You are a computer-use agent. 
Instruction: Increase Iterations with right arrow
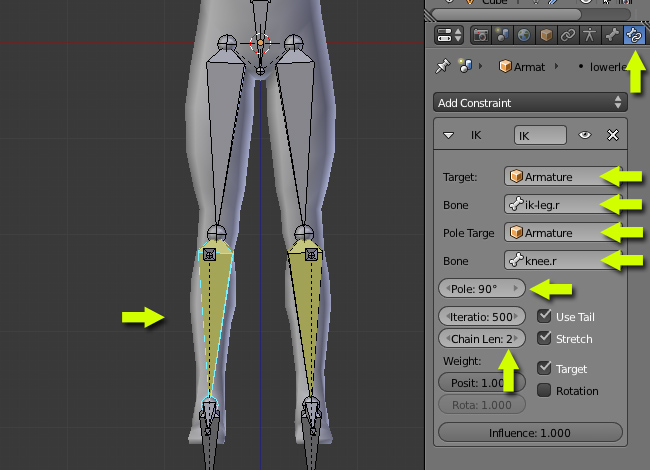tap(516, 317)
